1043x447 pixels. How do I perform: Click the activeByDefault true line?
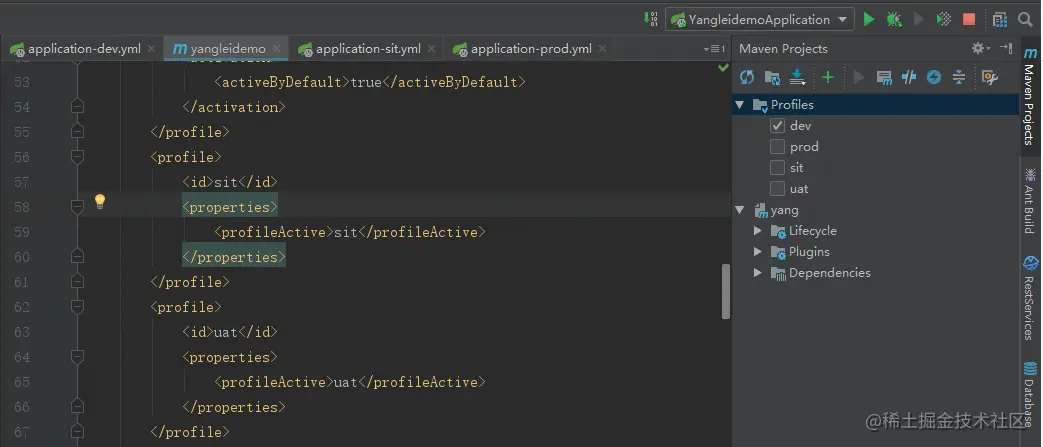point(370,82)
